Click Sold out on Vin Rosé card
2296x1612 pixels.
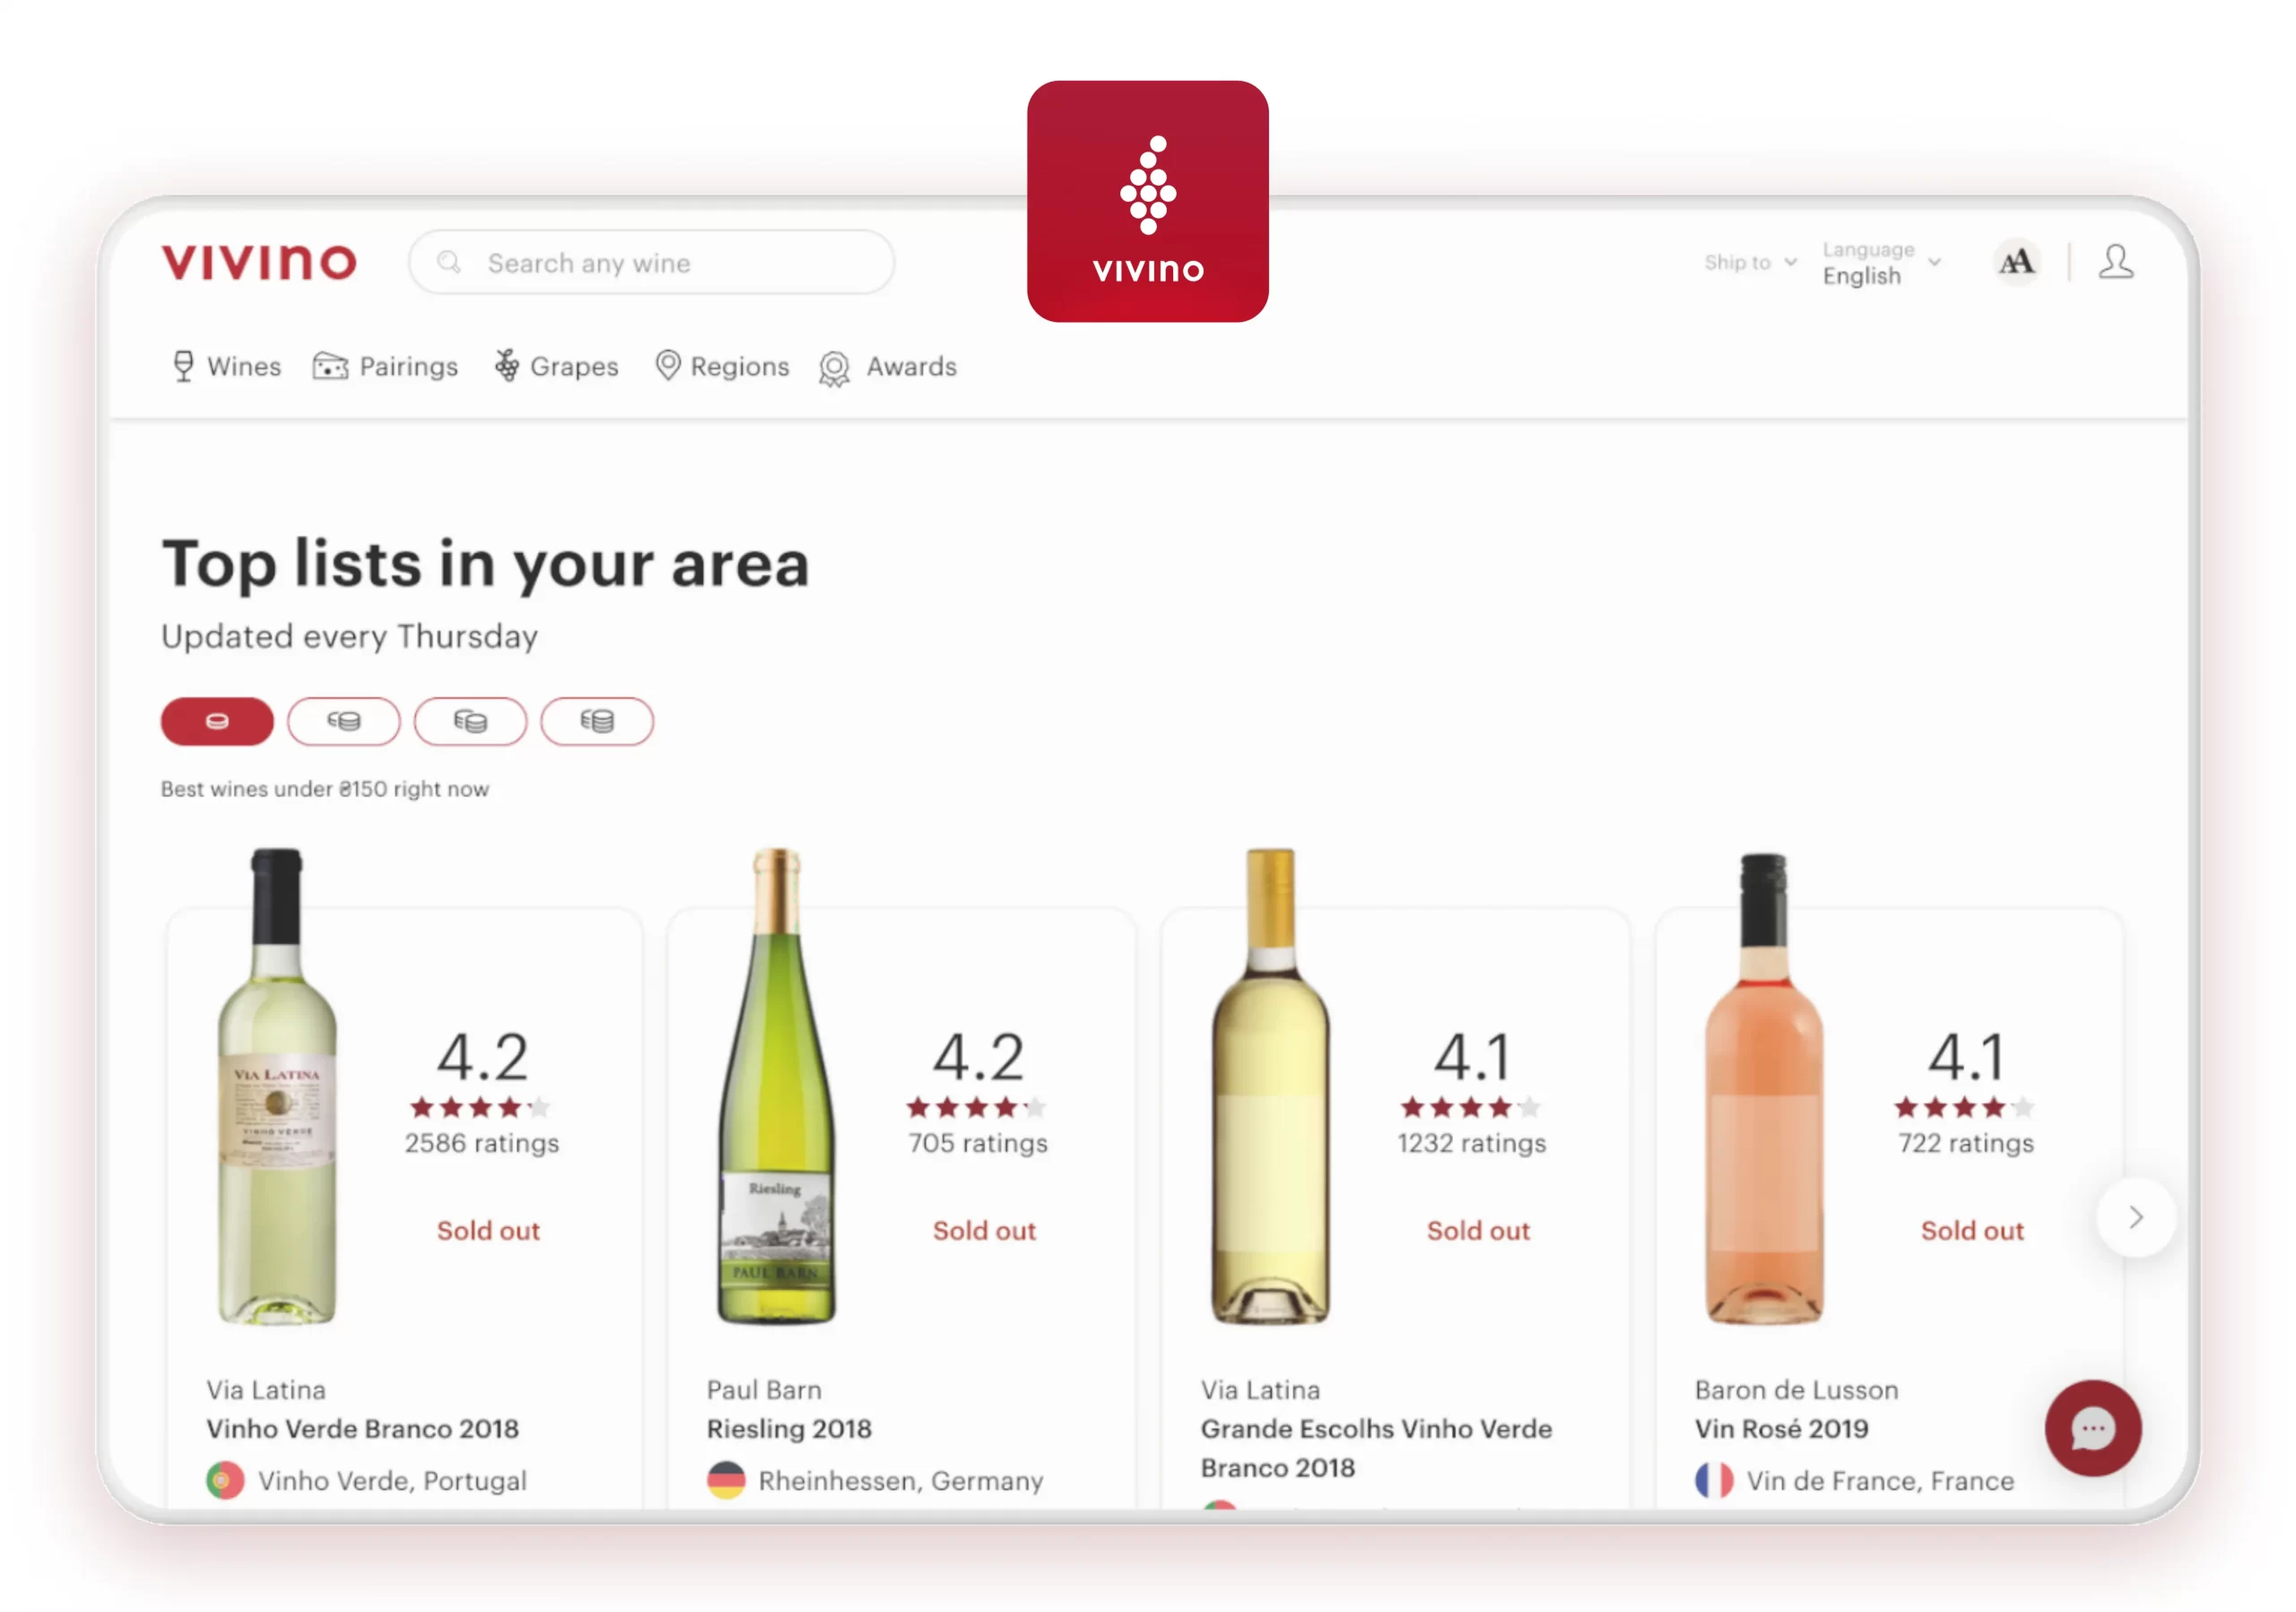pos(1972,1231)
